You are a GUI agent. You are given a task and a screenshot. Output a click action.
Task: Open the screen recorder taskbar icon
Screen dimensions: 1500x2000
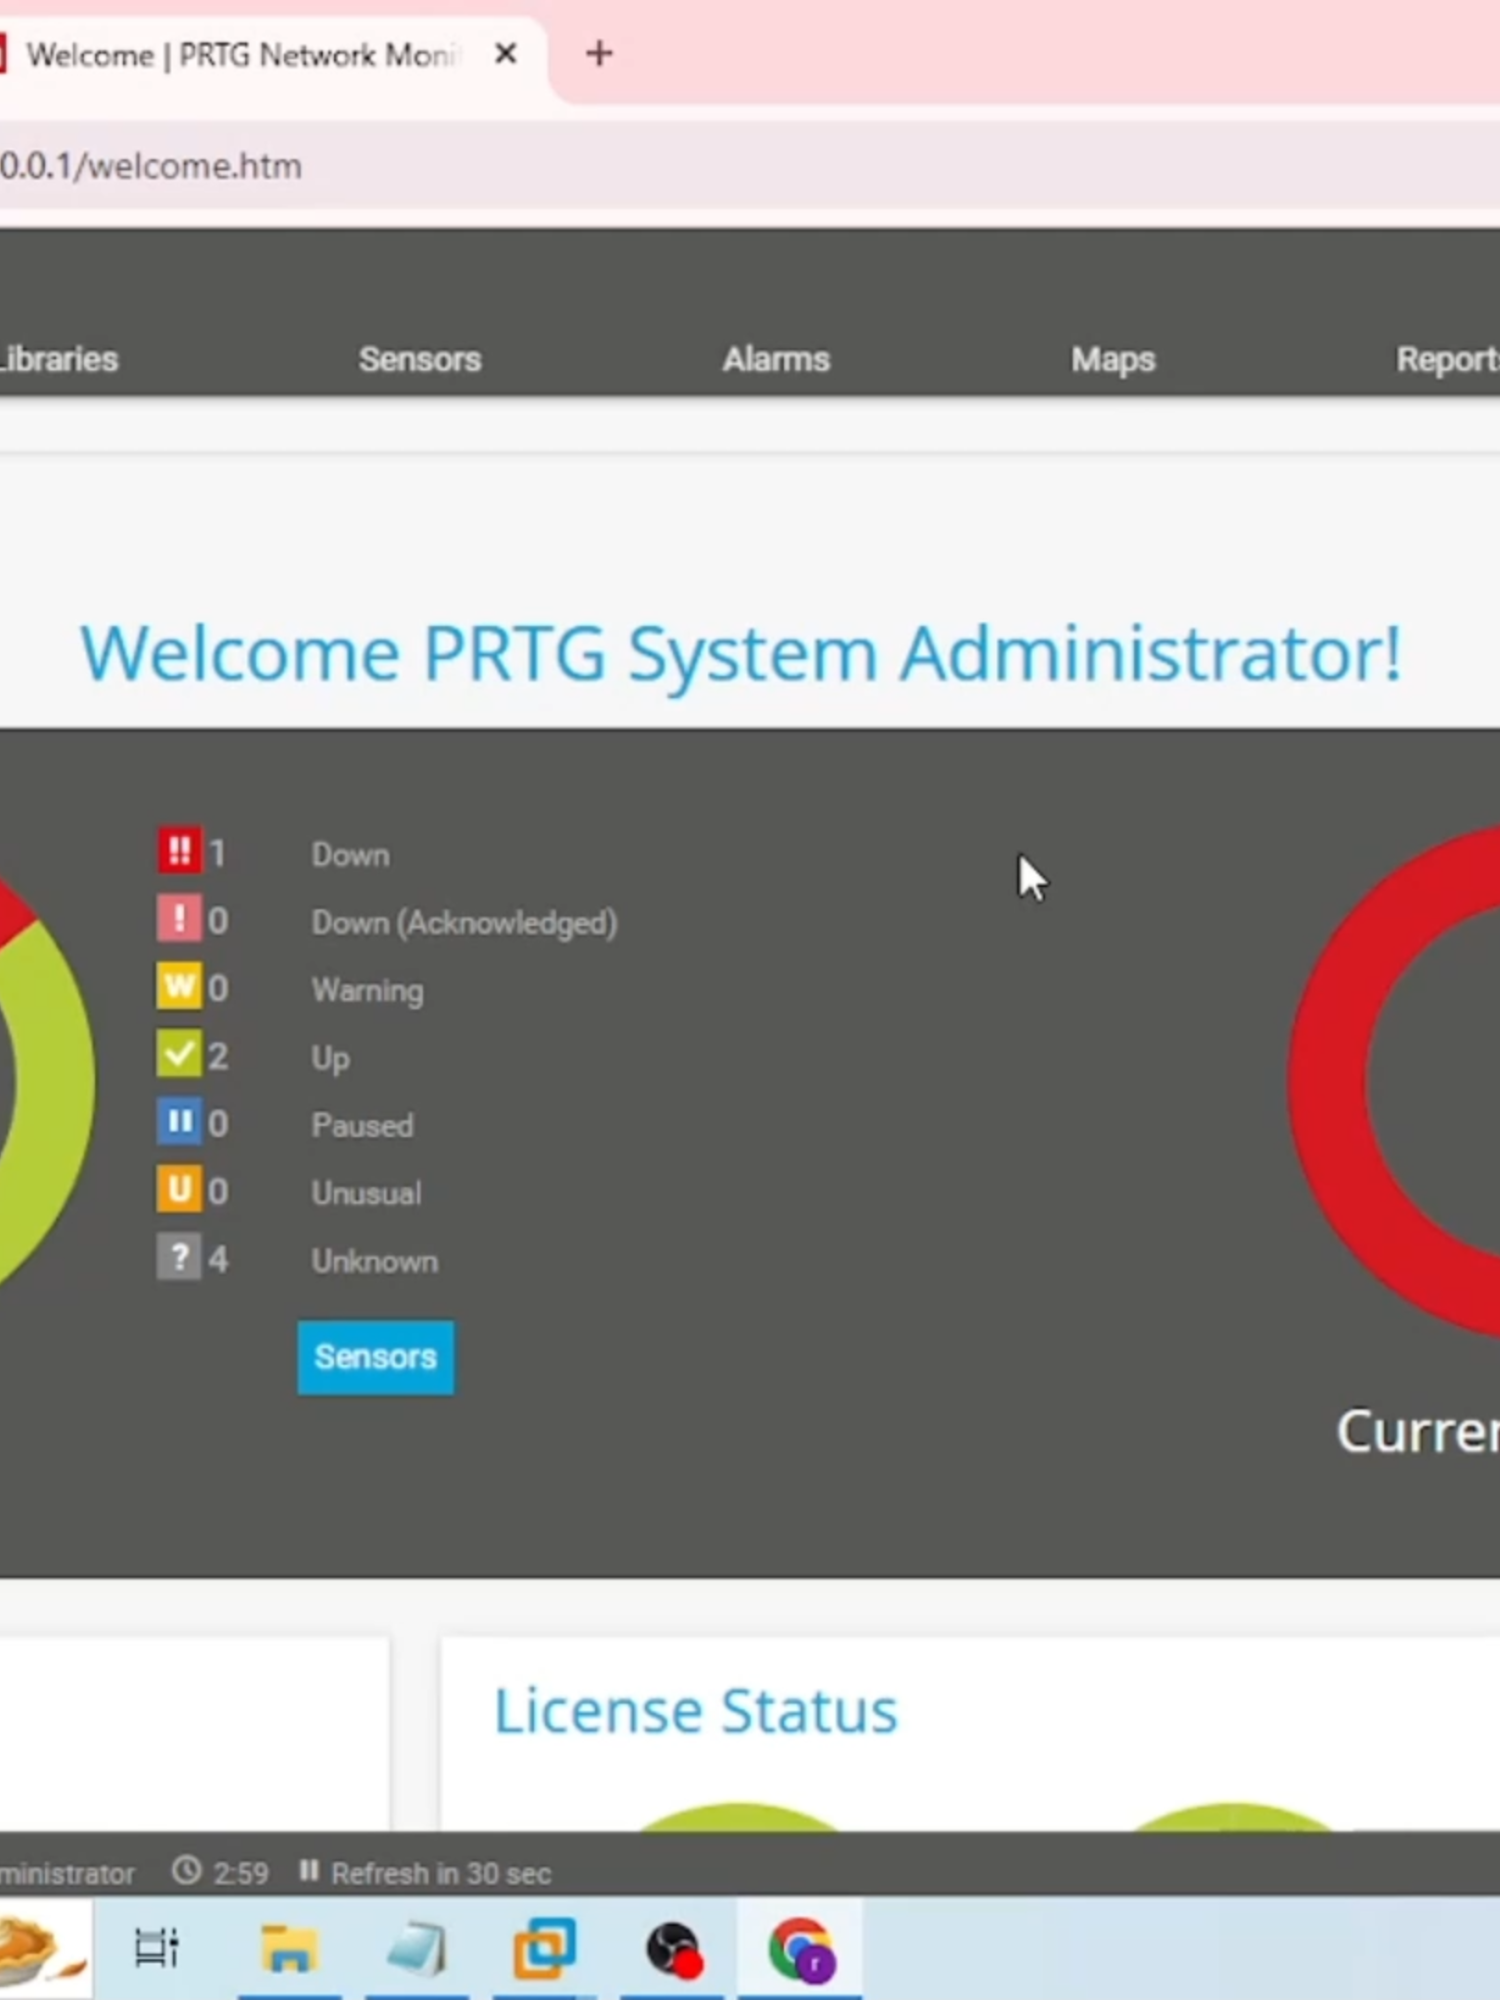click(x=673, y=1950)
